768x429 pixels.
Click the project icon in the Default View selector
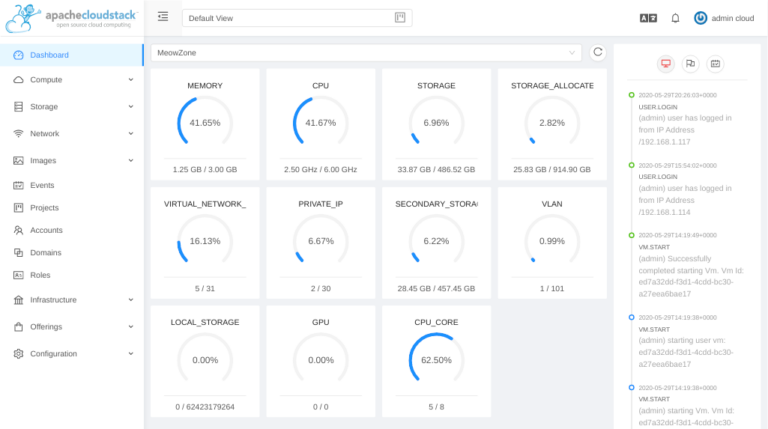tap(400, 18)
